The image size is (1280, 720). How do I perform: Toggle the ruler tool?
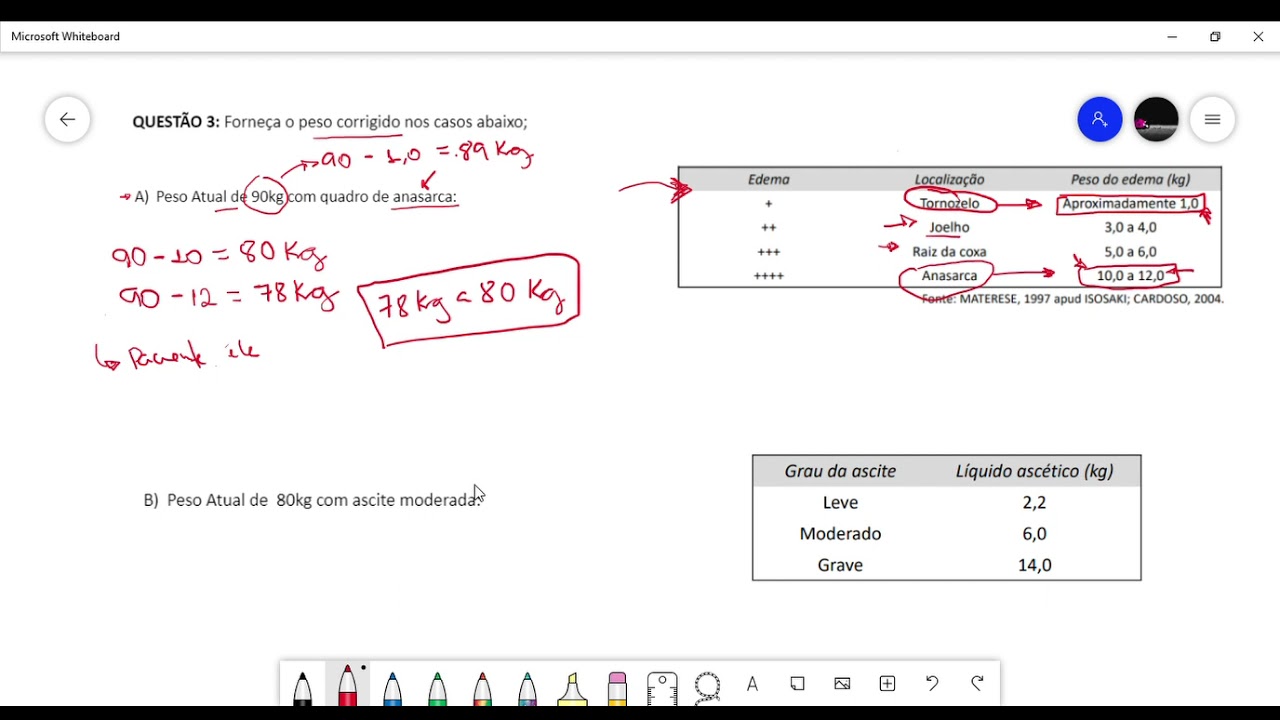click(662, 688)
